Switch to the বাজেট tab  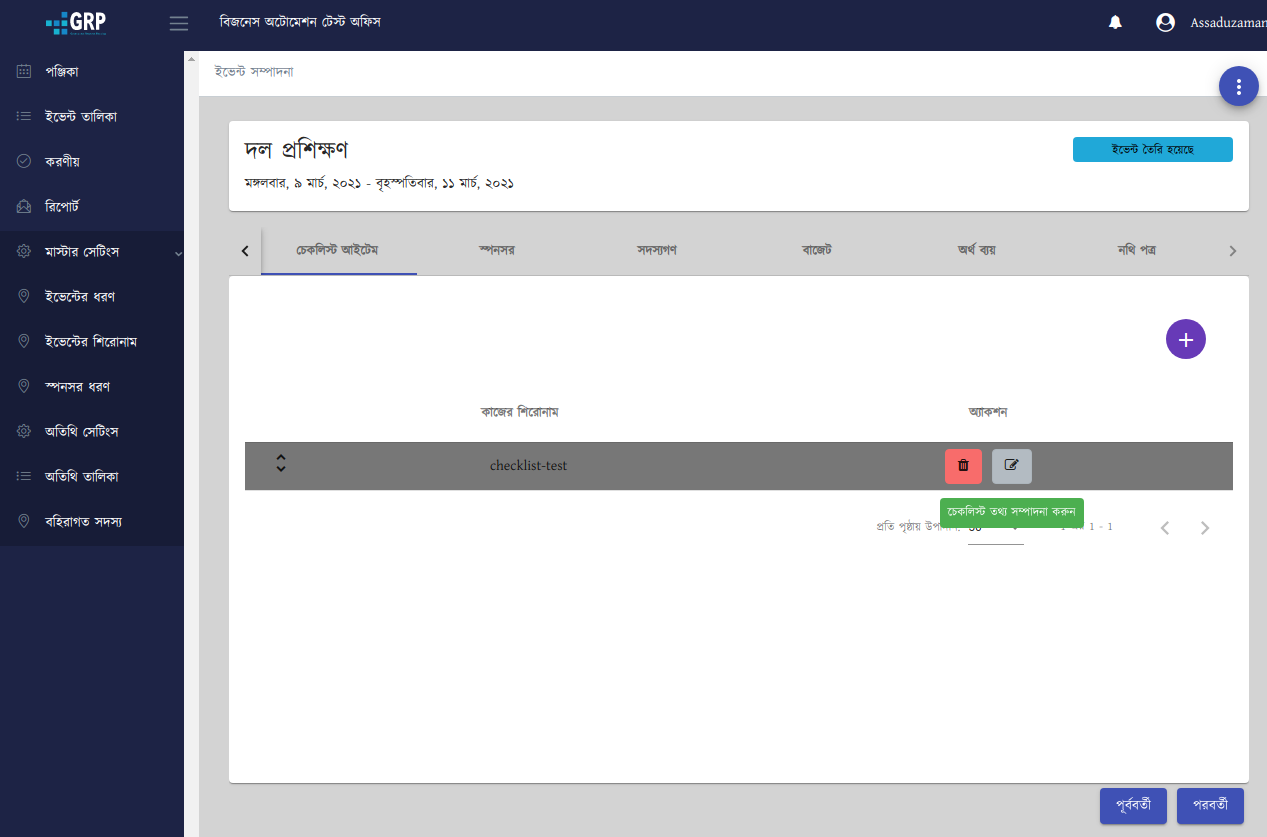[816, 250]
